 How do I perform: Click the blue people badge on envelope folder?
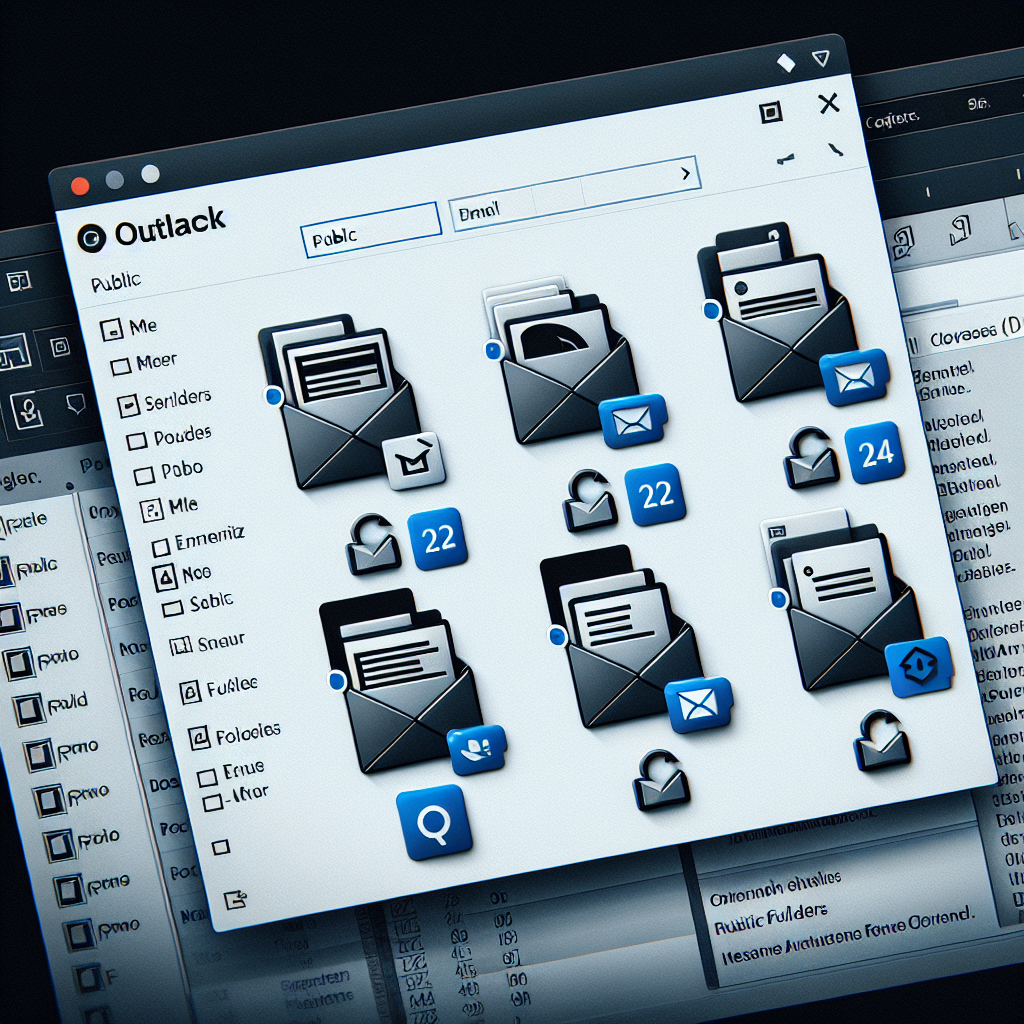[477, 749]
